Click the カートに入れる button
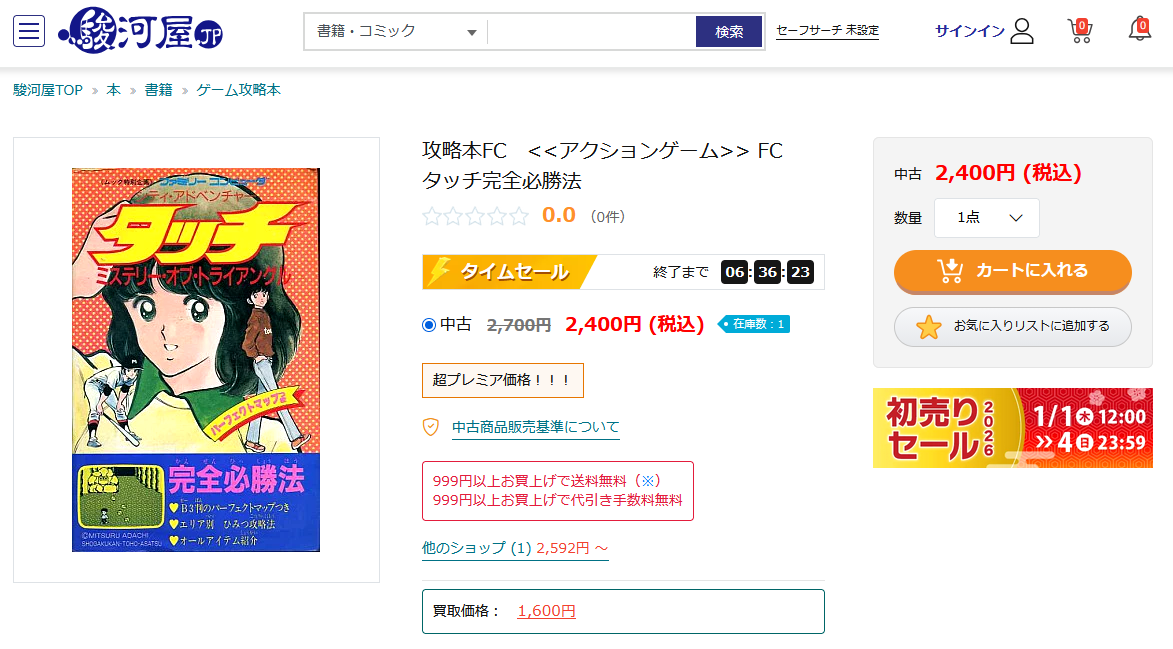Image resolution: width=1173 pixels, height=649 pixels. 1012,271
